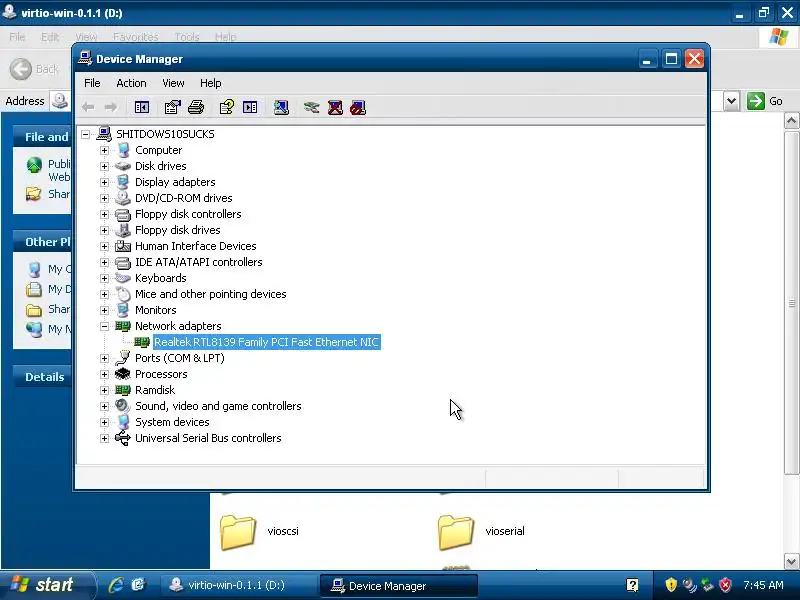Click the DVD/CD-ROM drives icon
Viewport: 800px width, 600px height.
coord(122,198)
